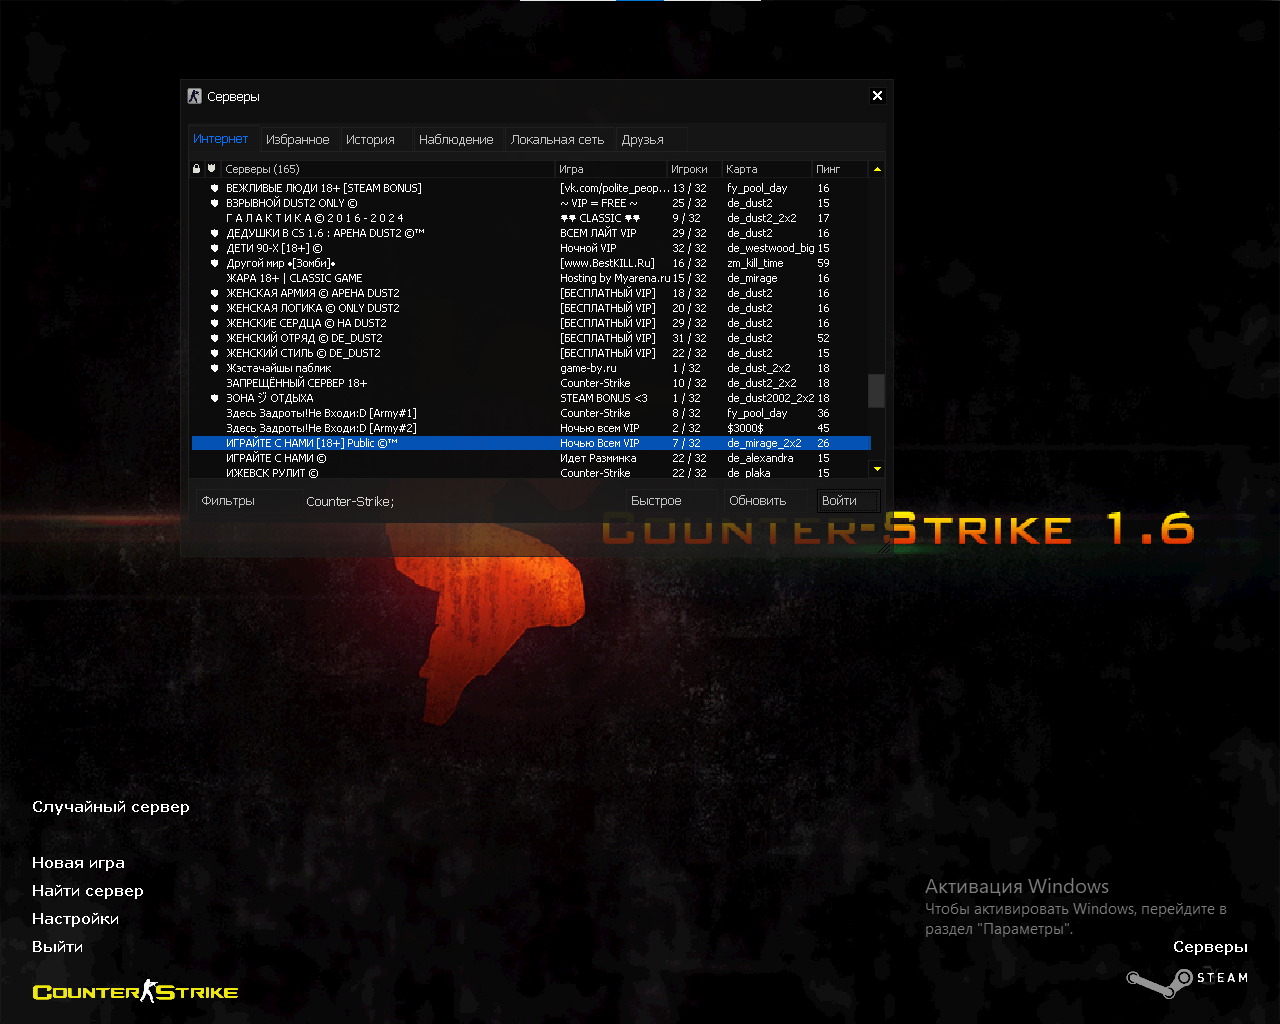Click the shield (VAC) column header icon

[211, 169]
